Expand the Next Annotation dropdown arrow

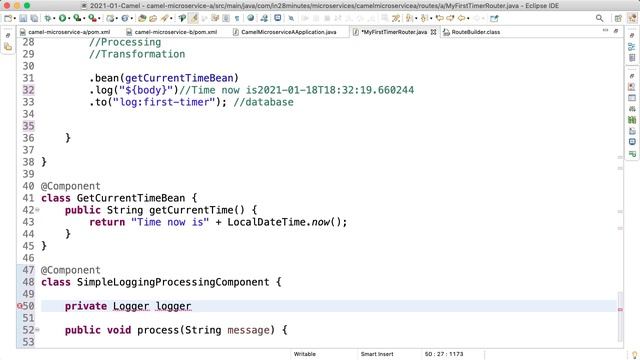click(x=416, y=18)
